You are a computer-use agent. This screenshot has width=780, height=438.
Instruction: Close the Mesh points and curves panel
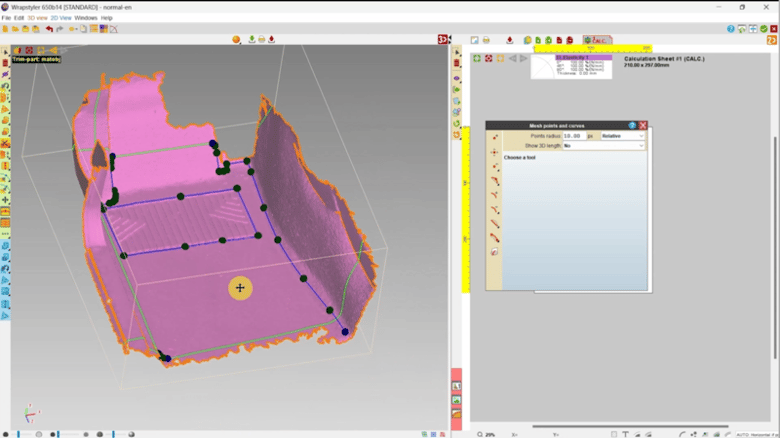click(x=643, y=125)
